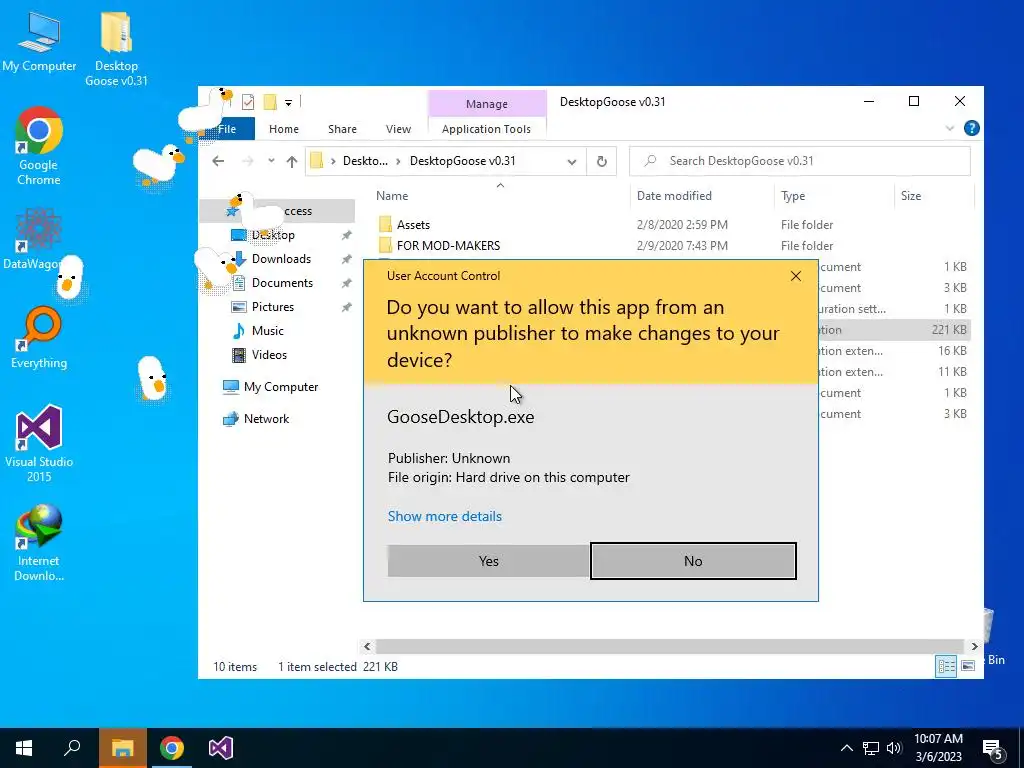Image resolution: width=1024 pixels, height=768 pixels.
Task: Open the Share ribbon tab
Action: pos(342,129)
